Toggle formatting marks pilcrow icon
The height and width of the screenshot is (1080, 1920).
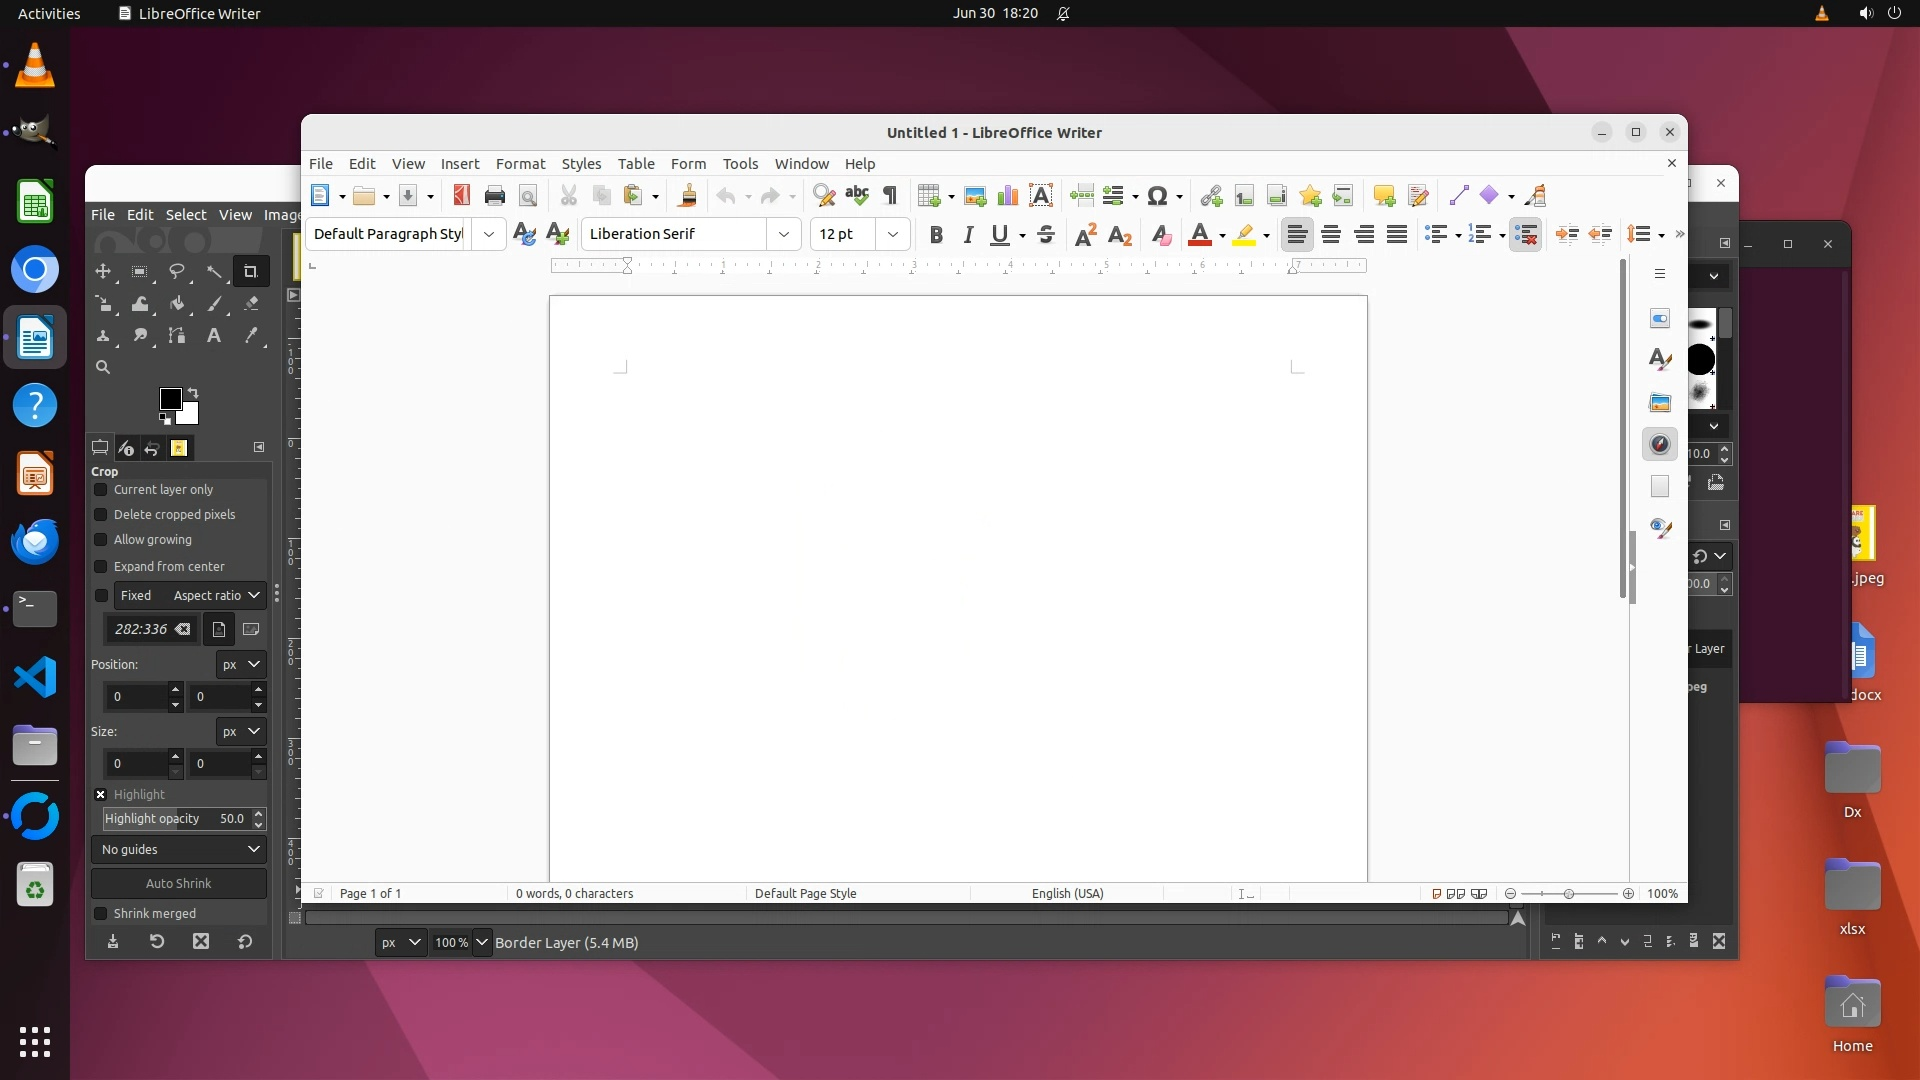pyautogui.click(x=890, y=196)
